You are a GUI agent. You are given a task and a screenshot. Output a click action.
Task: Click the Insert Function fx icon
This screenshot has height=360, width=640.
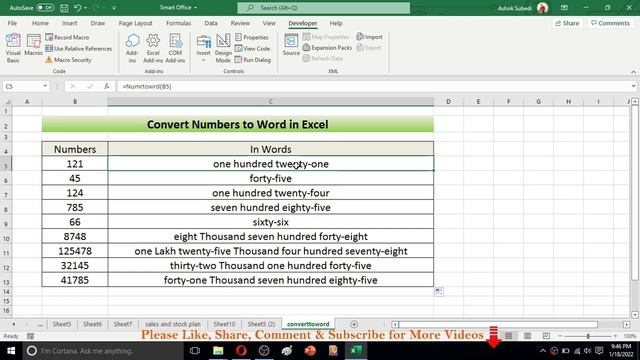click(x=107, y=86)
